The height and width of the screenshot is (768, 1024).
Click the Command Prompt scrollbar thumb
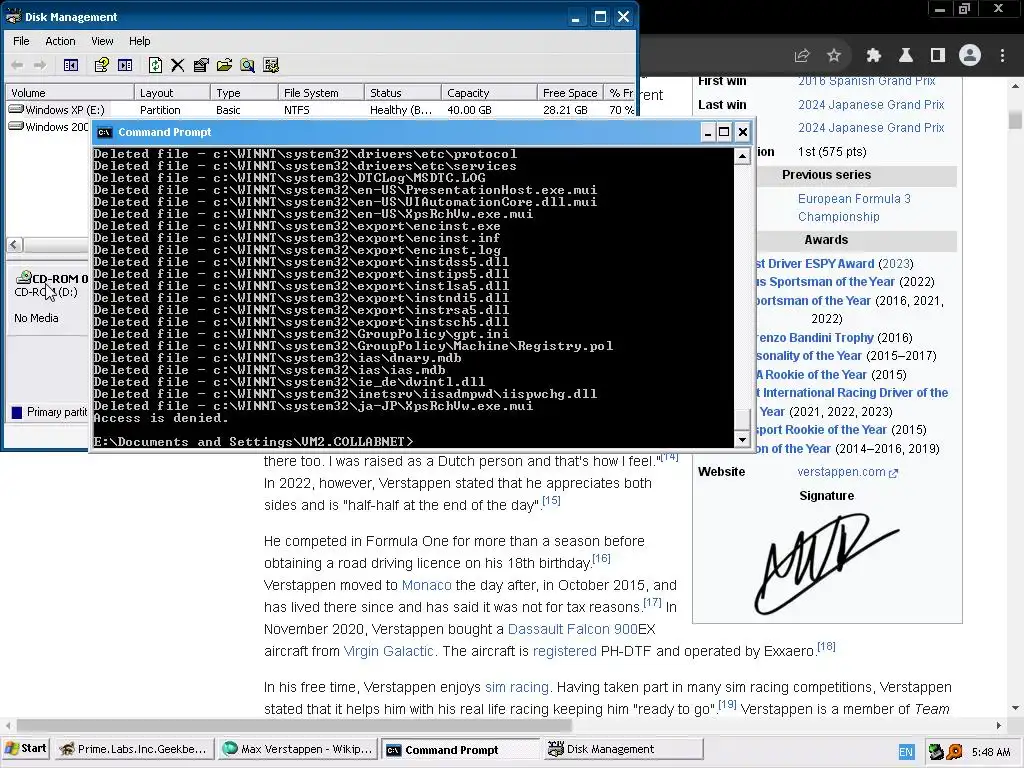[x=742, y=419]
